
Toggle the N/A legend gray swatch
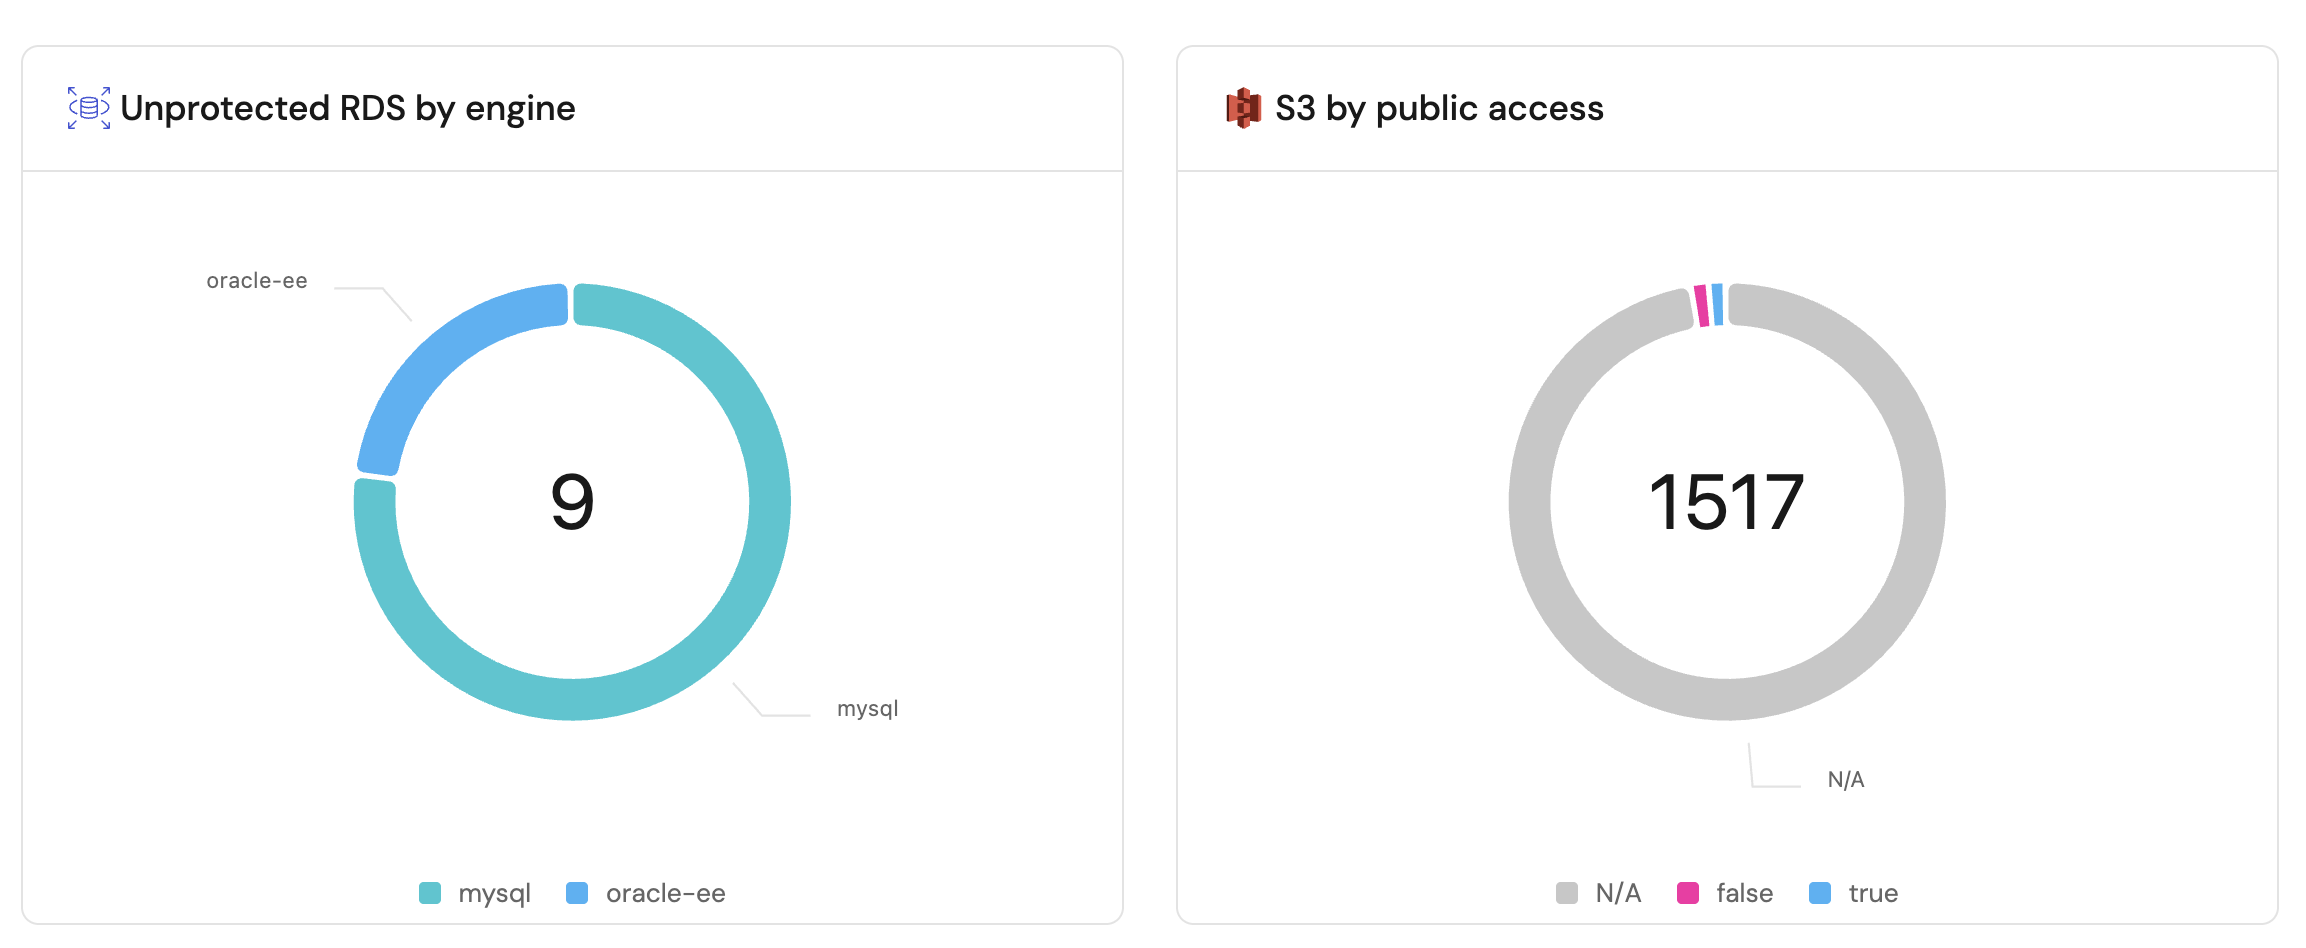1567,893
